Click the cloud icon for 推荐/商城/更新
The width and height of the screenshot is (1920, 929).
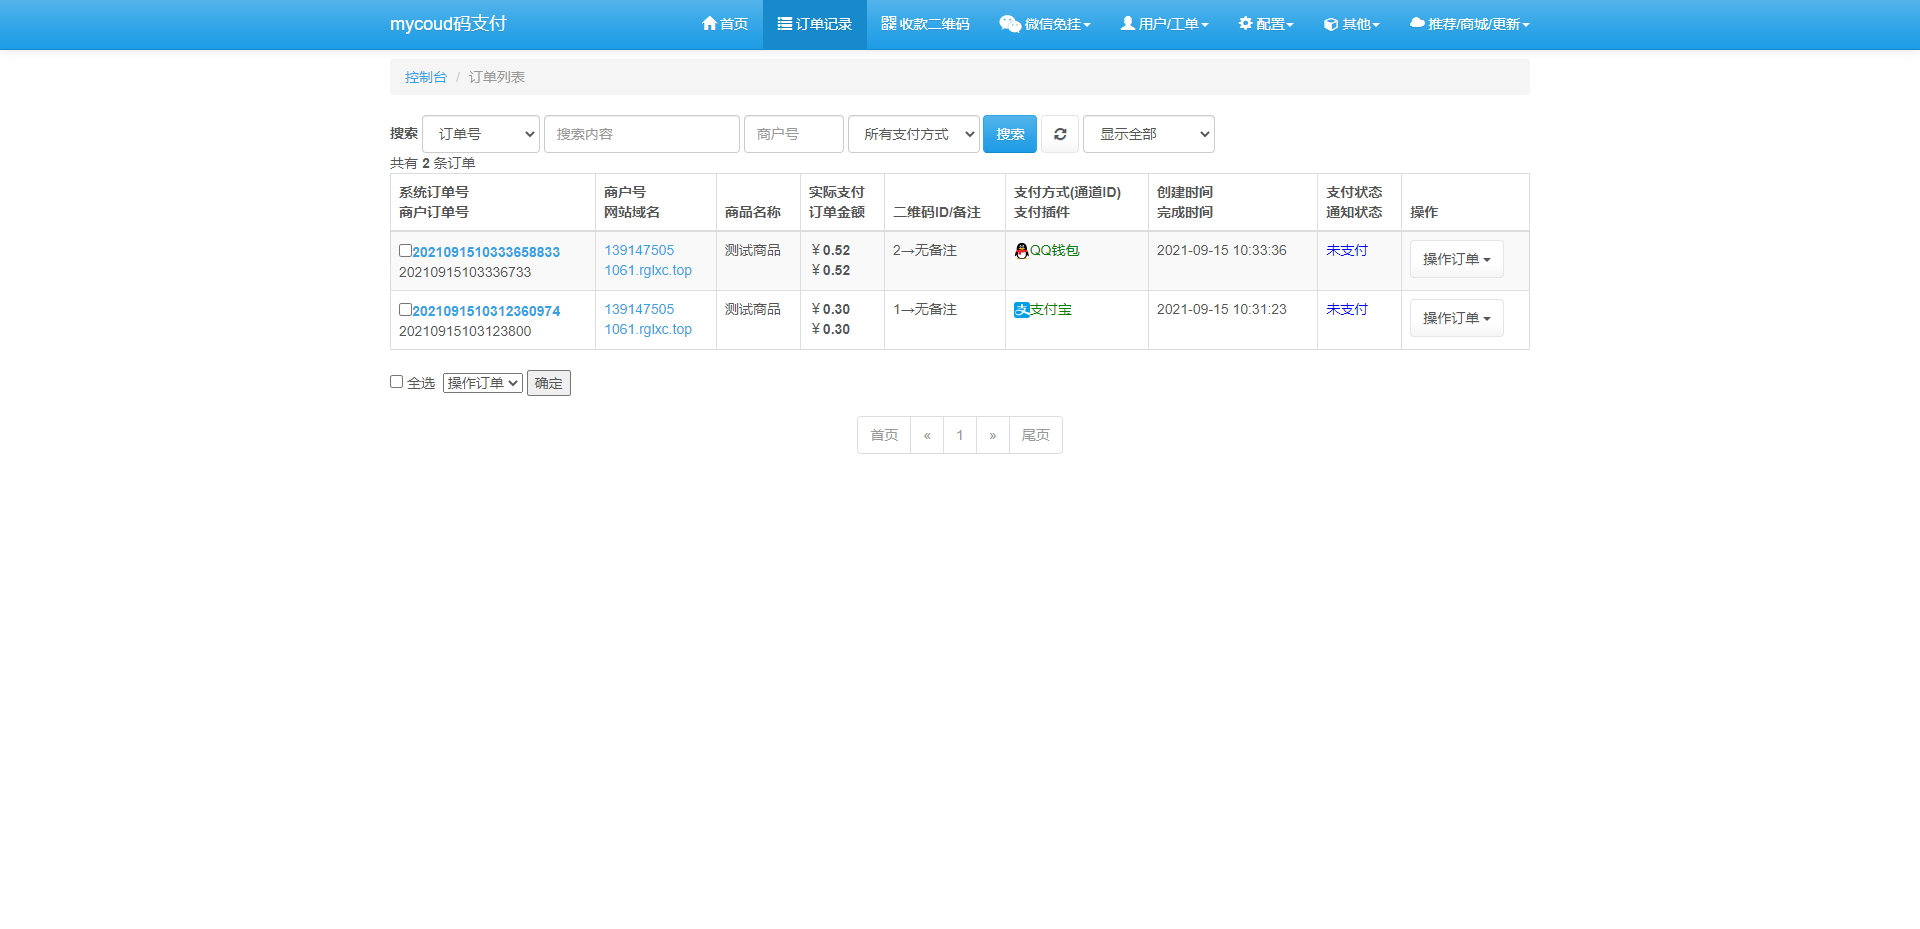1416,23
